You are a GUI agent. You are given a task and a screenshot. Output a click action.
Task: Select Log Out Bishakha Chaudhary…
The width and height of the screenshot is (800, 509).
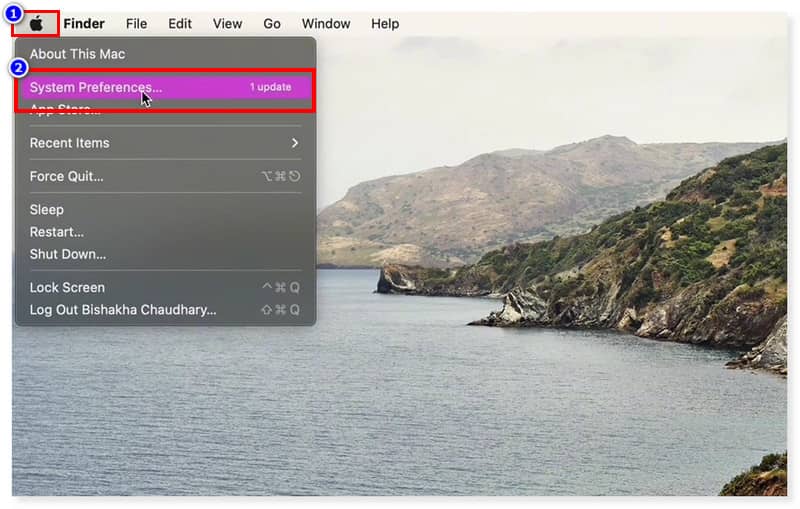tap(165, 310)
